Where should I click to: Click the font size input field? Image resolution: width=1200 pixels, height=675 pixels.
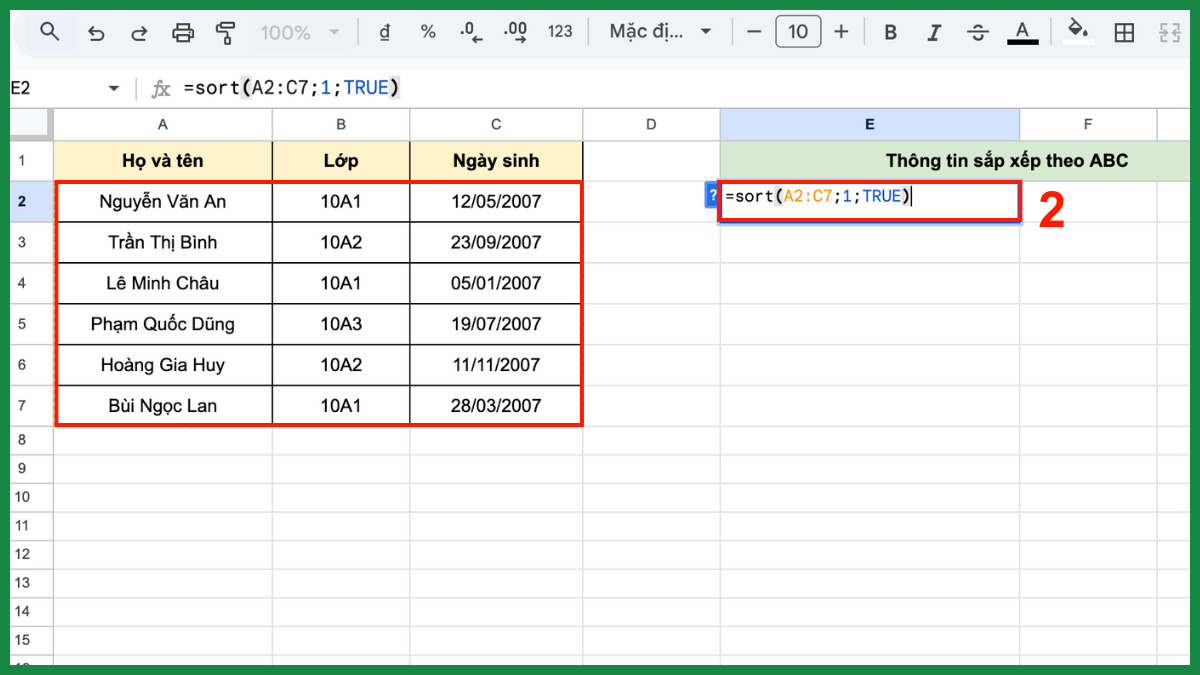797,32
